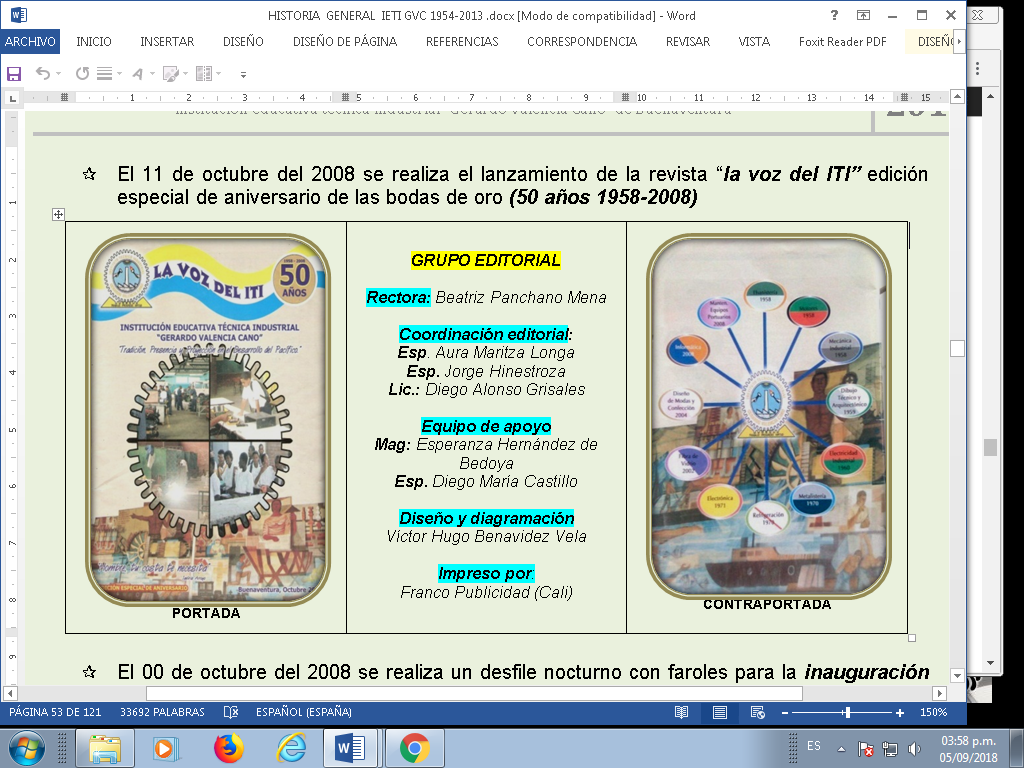Select the DISEÑO DE PÁGINA tab
The height and width of the screenshot is (768, 1024).
(x=345, y=42)
